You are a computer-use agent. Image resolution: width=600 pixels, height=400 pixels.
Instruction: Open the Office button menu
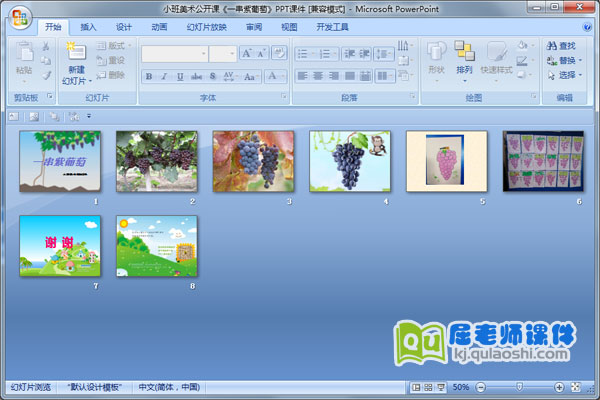[x=20, y=18]
